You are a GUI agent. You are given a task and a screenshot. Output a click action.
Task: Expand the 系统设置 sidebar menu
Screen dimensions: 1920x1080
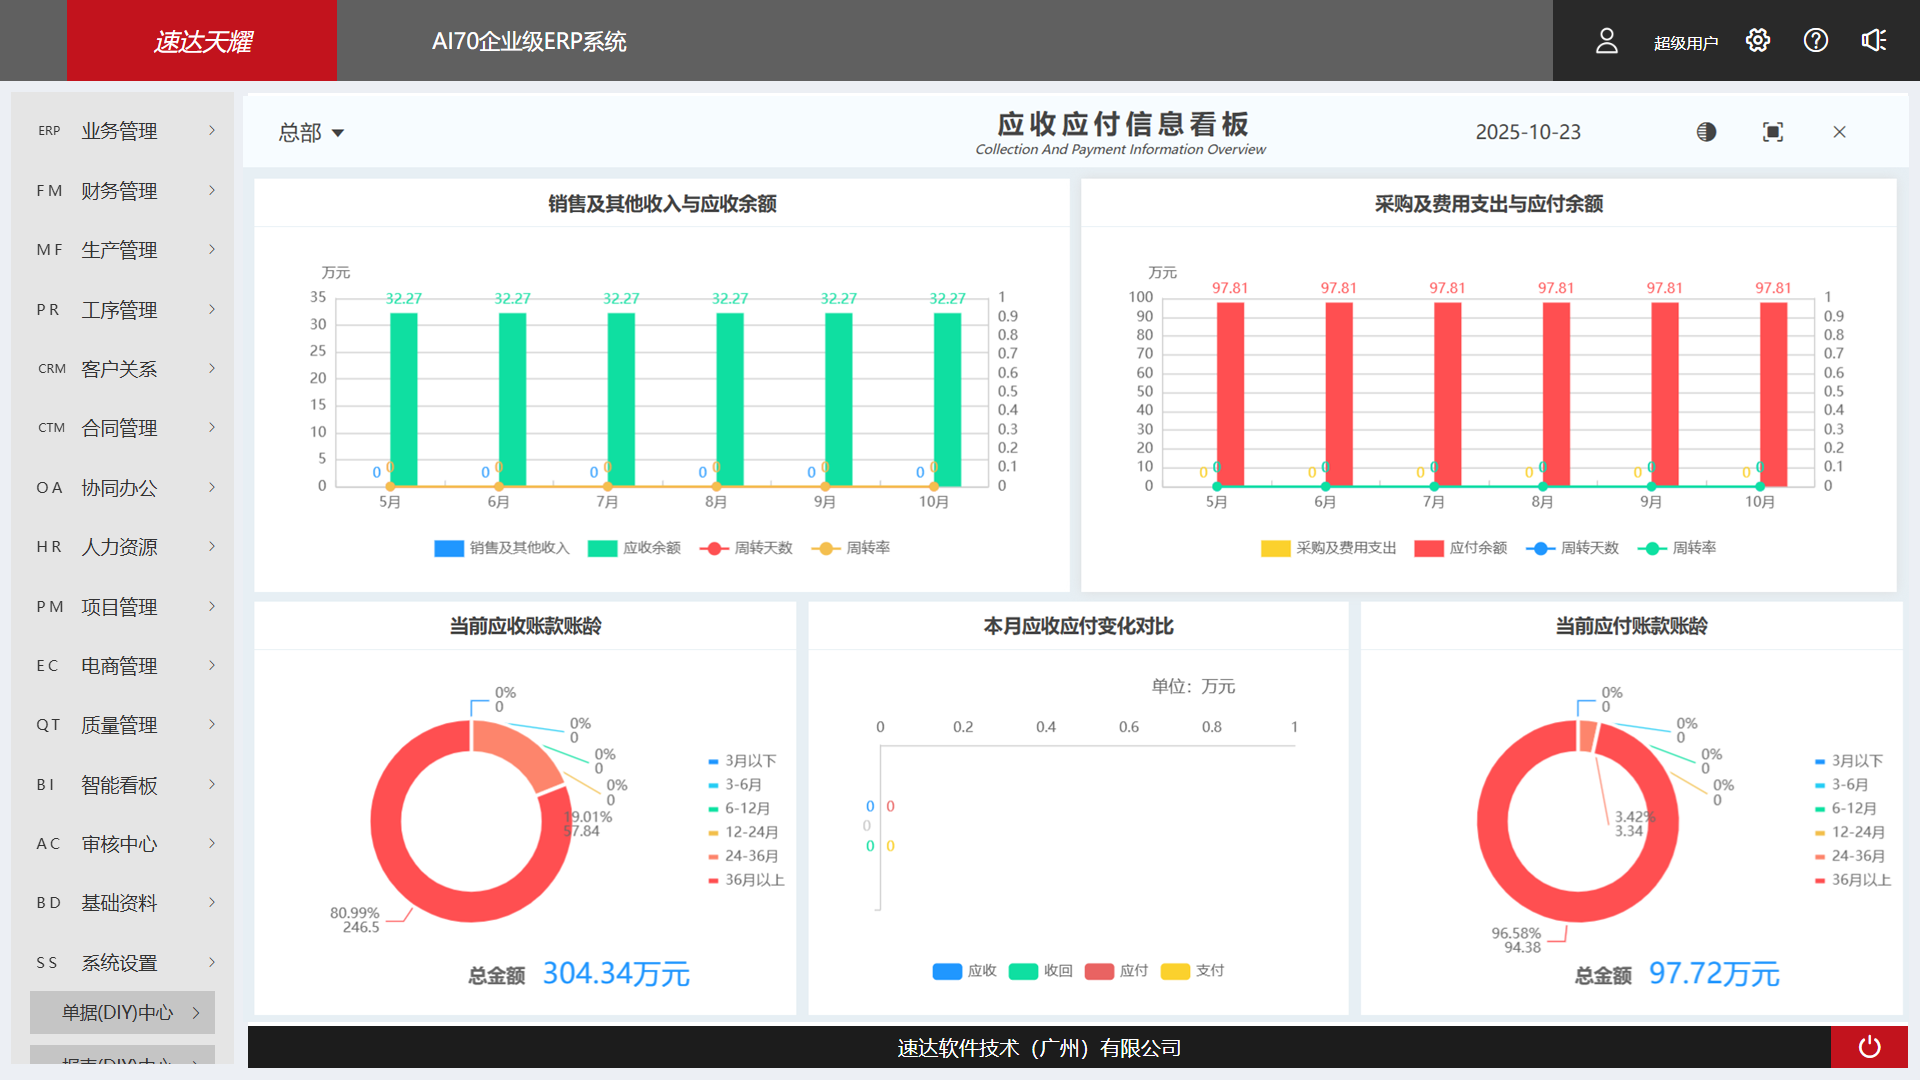118,962
